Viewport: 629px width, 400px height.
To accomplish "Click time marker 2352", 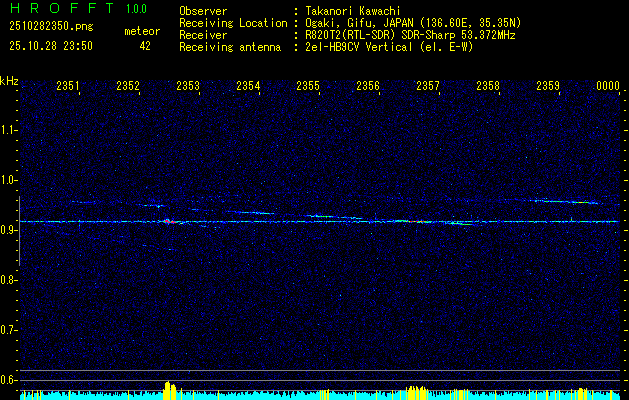I will (x=128, y=86).
